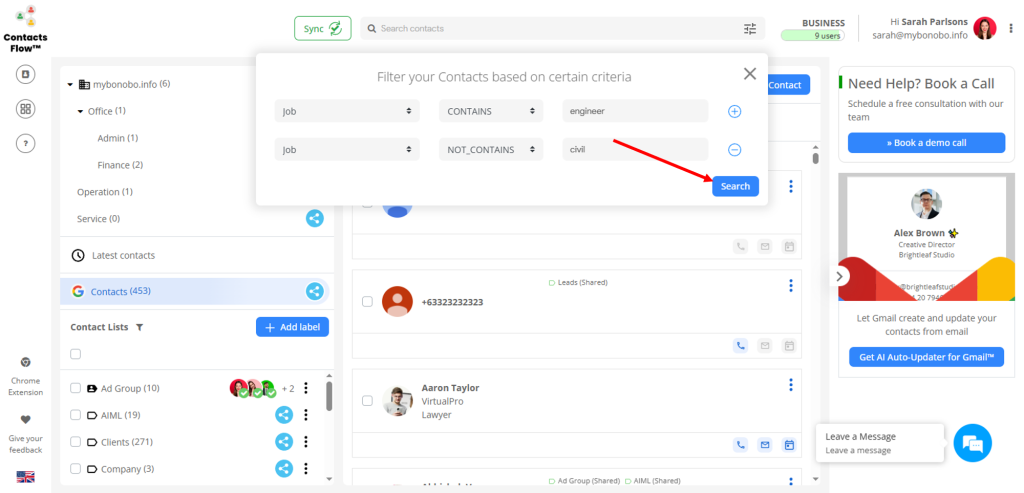
Task: Click the Add label button
Action: (292, 327)
